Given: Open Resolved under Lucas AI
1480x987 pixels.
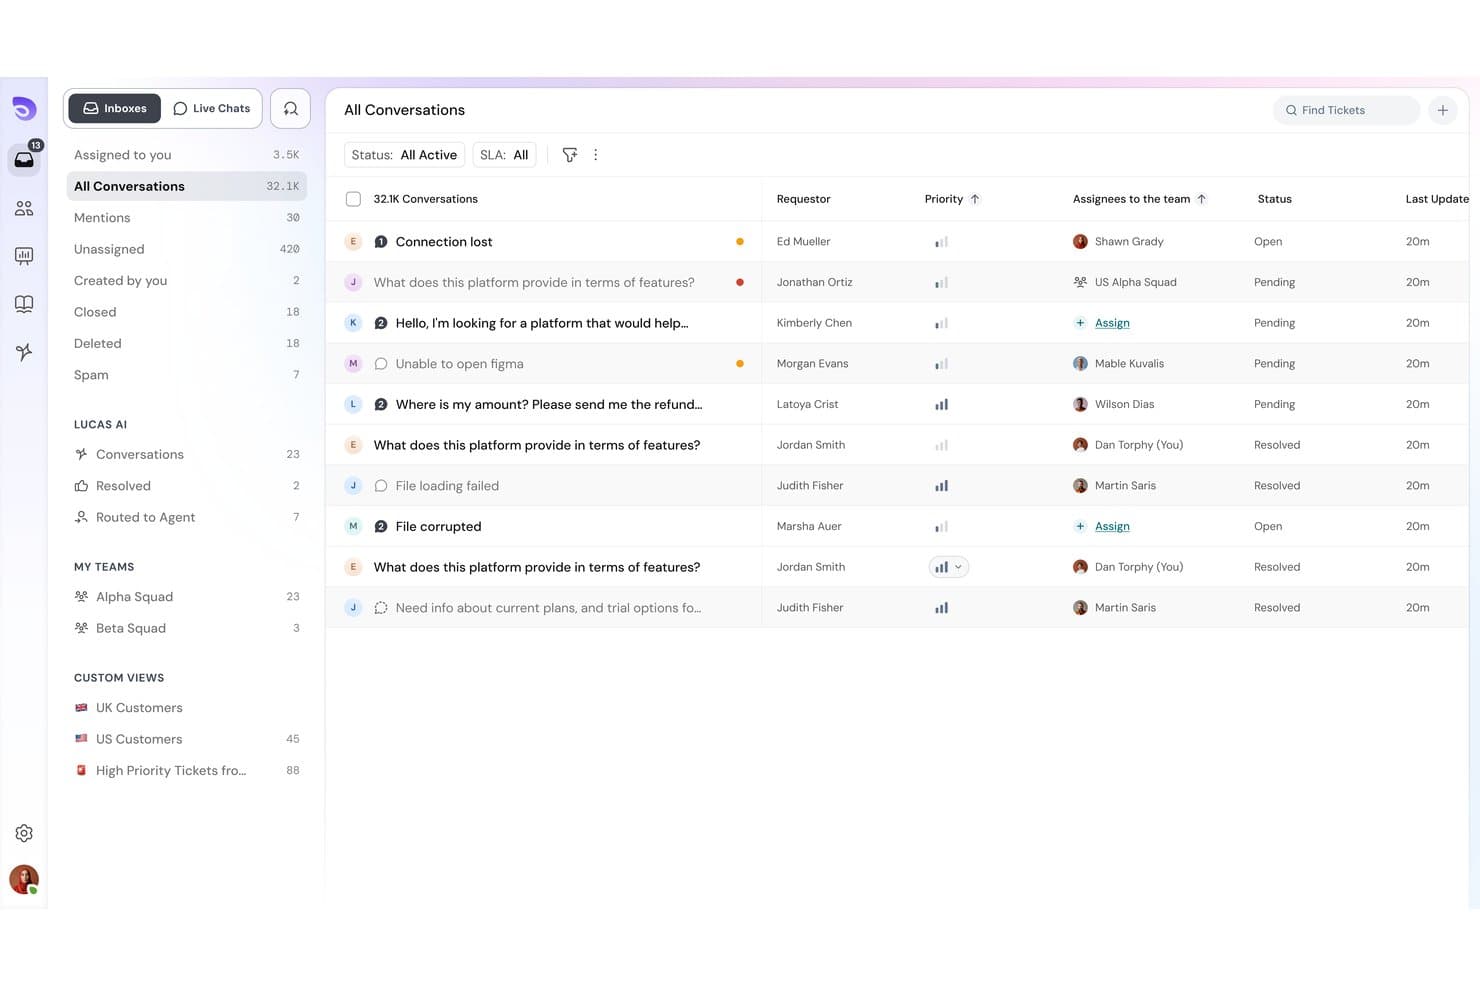Looking at the screenshot, I should pos(186,486).
